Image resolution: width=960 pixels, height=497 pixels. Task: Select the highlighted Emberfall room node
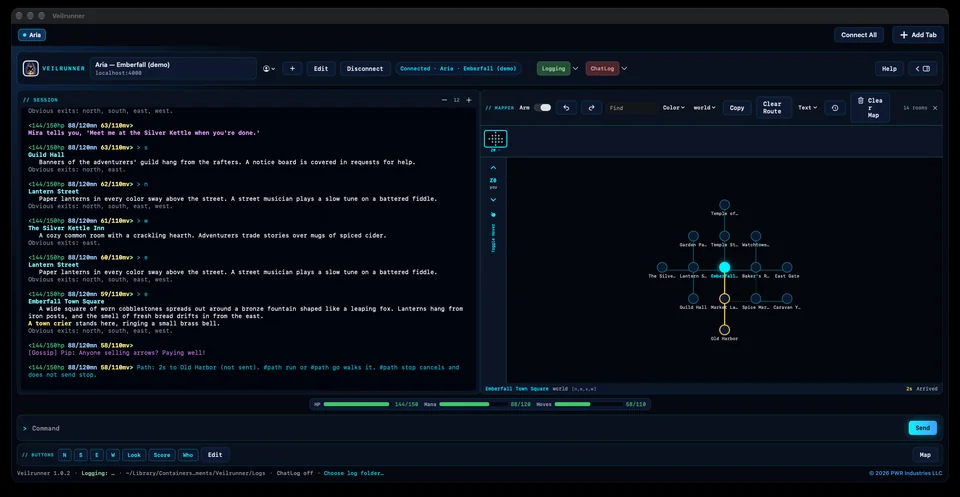click(x=724, y=267)
